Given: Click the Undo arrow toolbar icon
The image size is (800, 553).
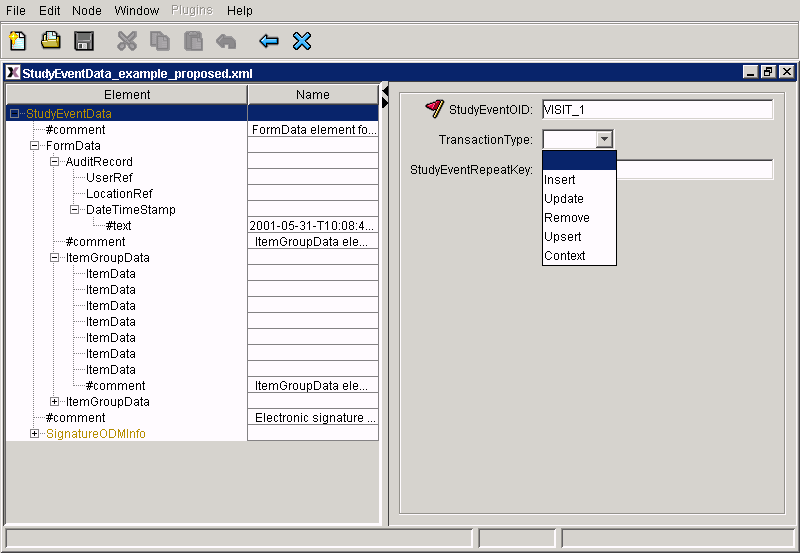Looking at the screenshot, I should pos(226,41).
